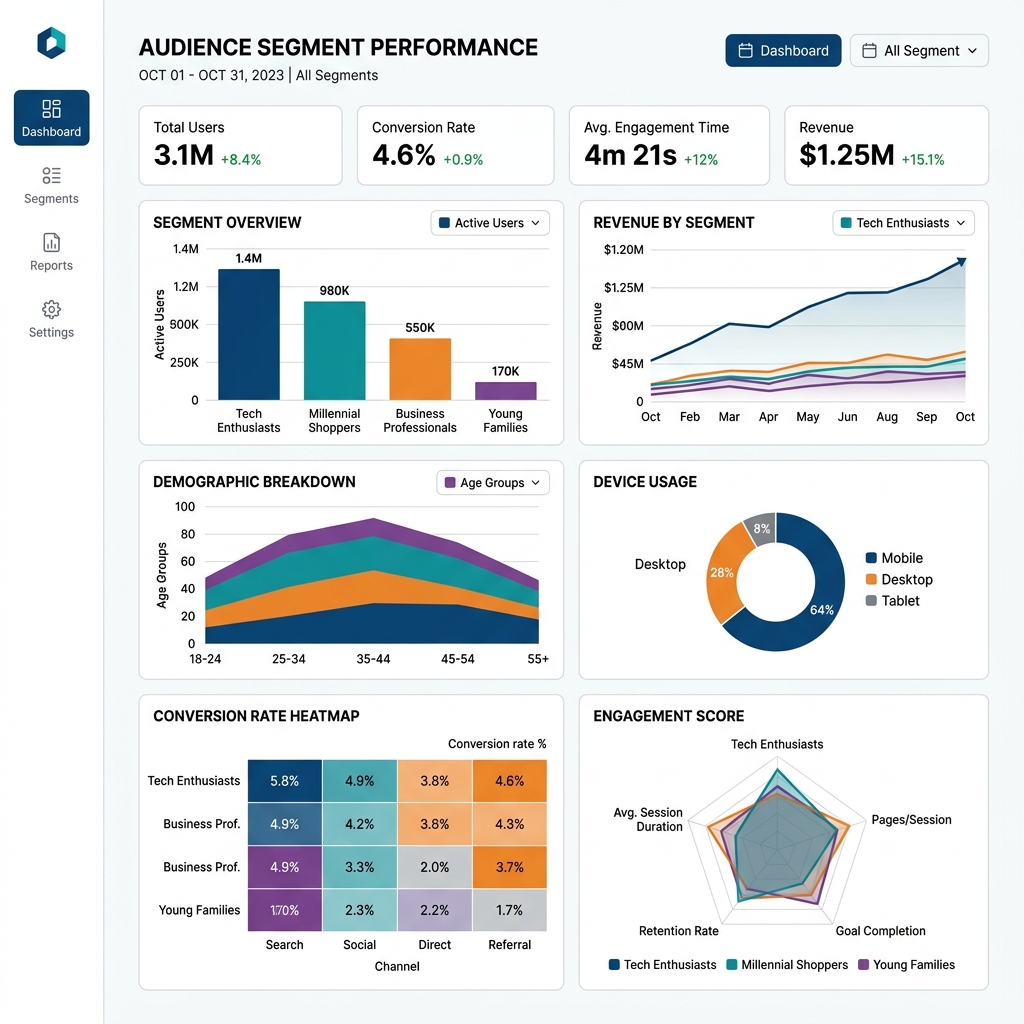This screenshot has width=1024, height=1024.
Task: Click the 8% Tablet donut slice
Action: click(761, 528)
